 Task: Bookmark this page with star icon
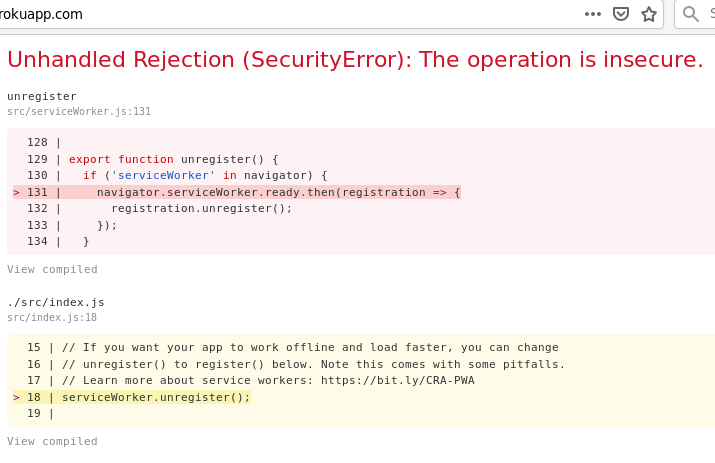tap(649, 14)
